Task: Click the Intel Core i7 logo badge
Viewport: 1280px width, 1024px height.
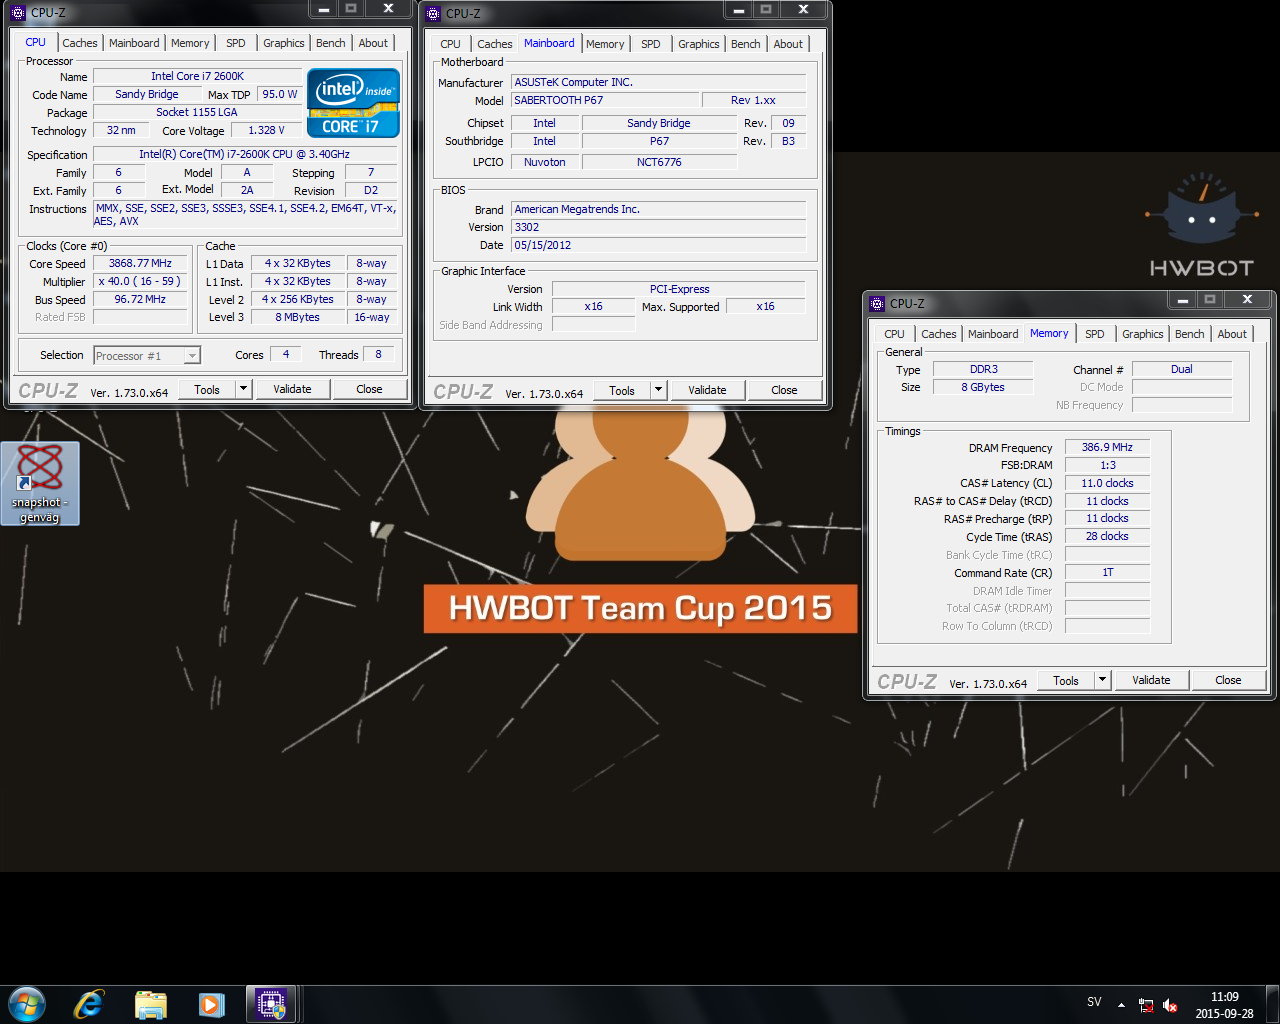Action: click(x=353, y=102)
